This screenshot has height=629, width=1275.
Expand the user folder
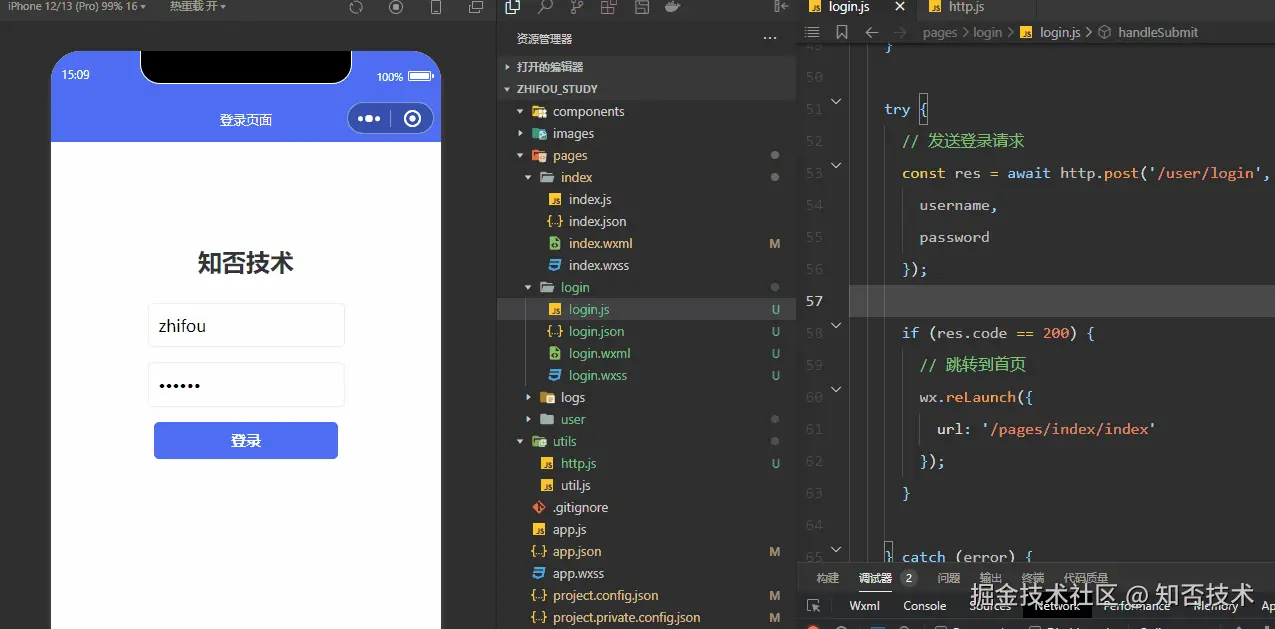click(x=573, y=419)
